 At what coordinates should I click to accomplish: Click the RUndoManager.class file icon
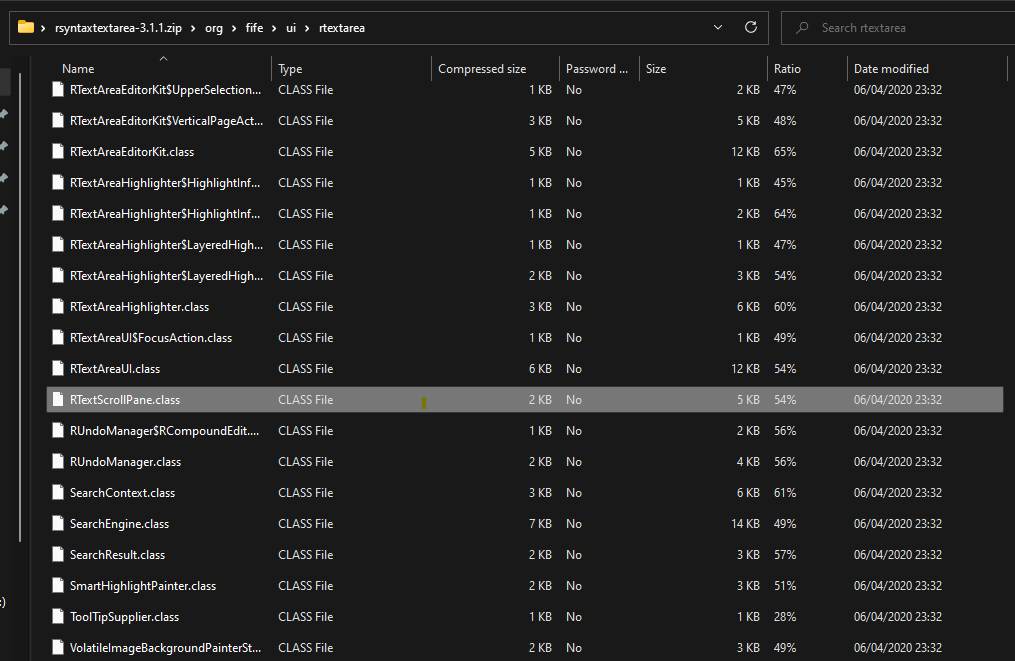tap(57, 461)
